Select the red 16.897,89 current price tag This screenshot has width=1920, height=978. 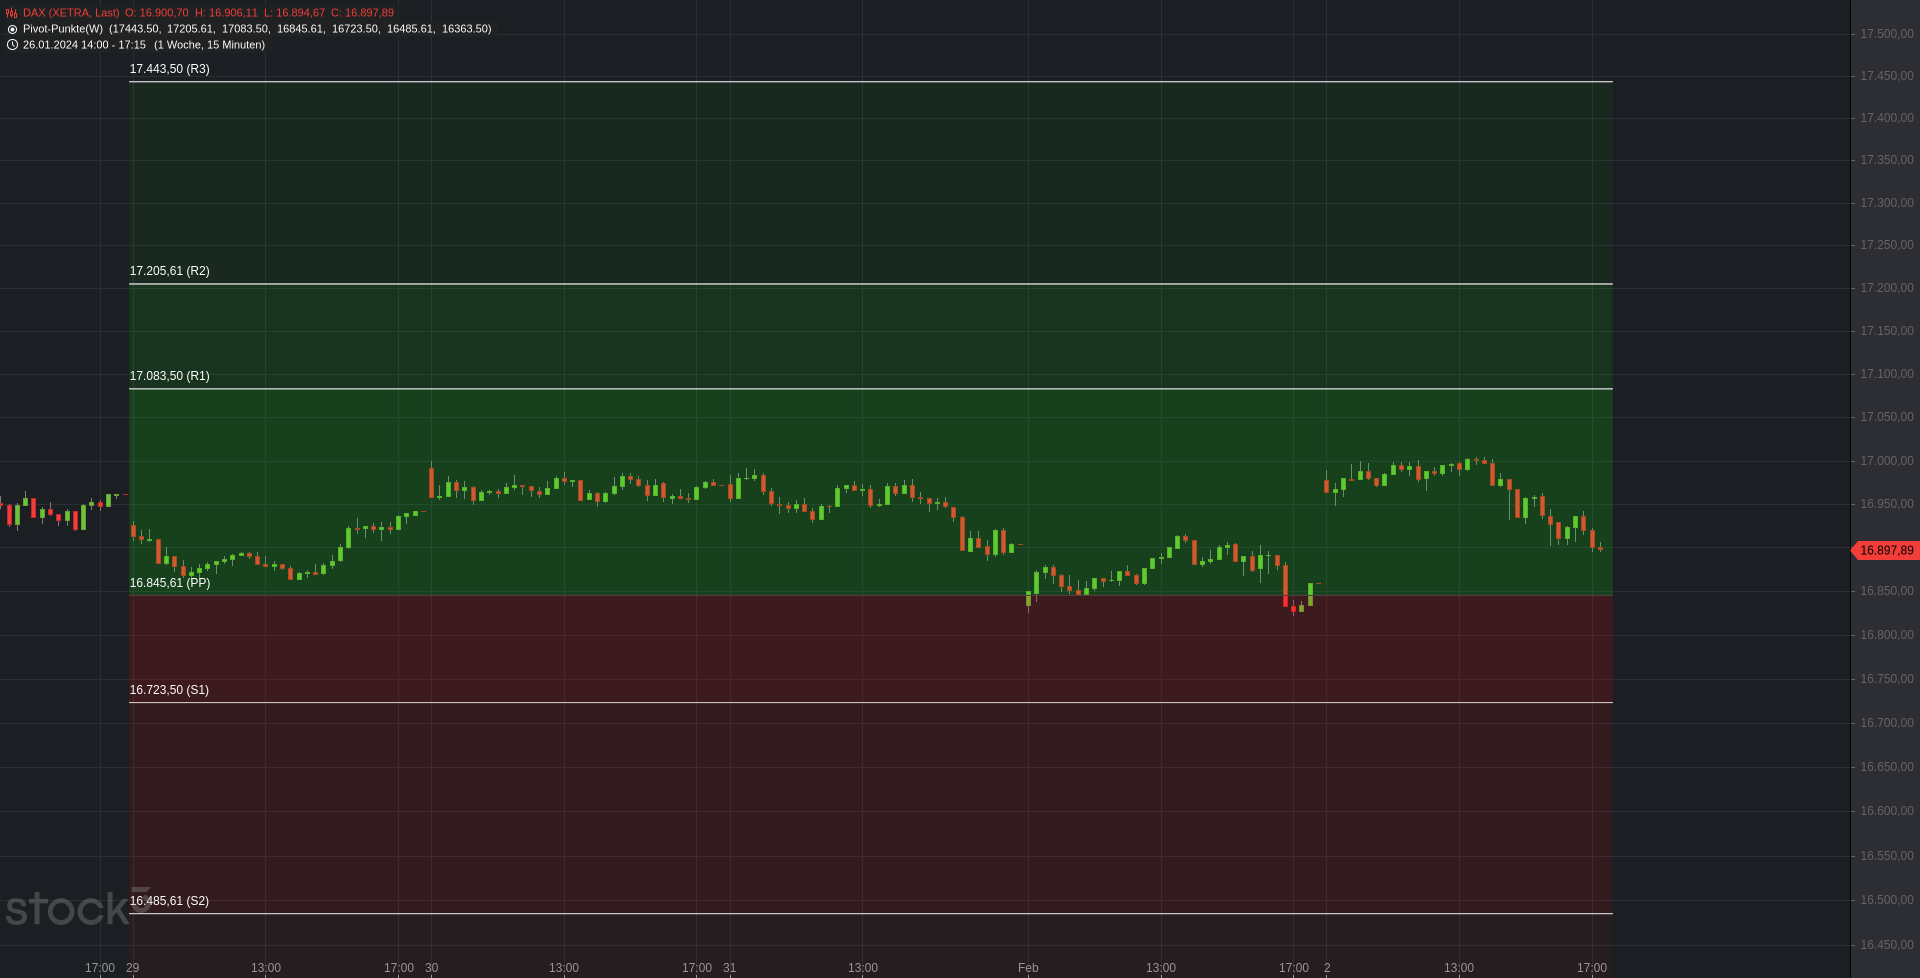[1885, 551]
